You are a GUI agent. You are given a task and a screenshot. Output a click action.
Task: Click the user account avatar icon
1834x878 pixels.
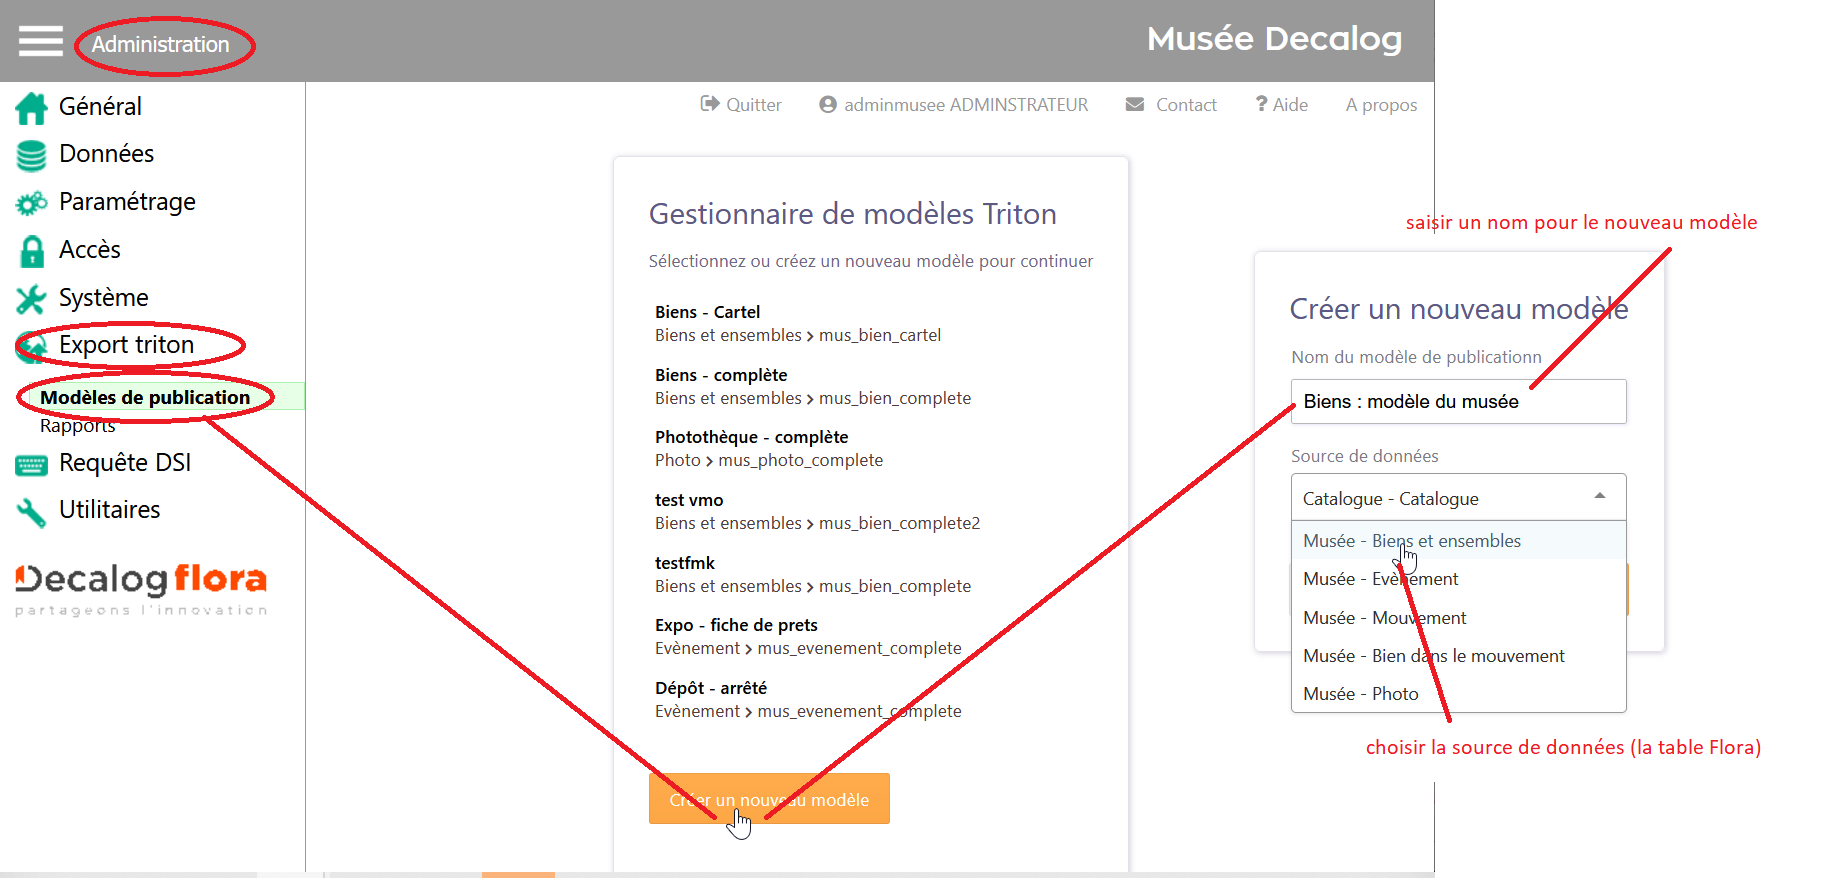coord(828,104)
